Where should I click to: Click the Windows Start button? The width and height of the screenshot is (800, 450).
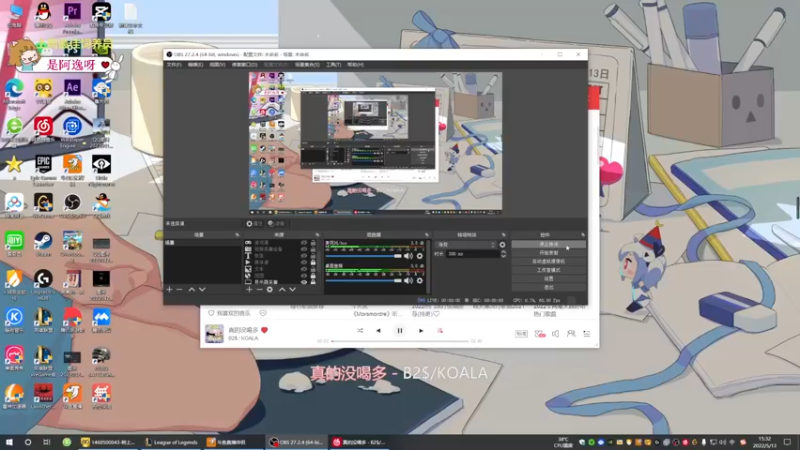tap(9, 442)
